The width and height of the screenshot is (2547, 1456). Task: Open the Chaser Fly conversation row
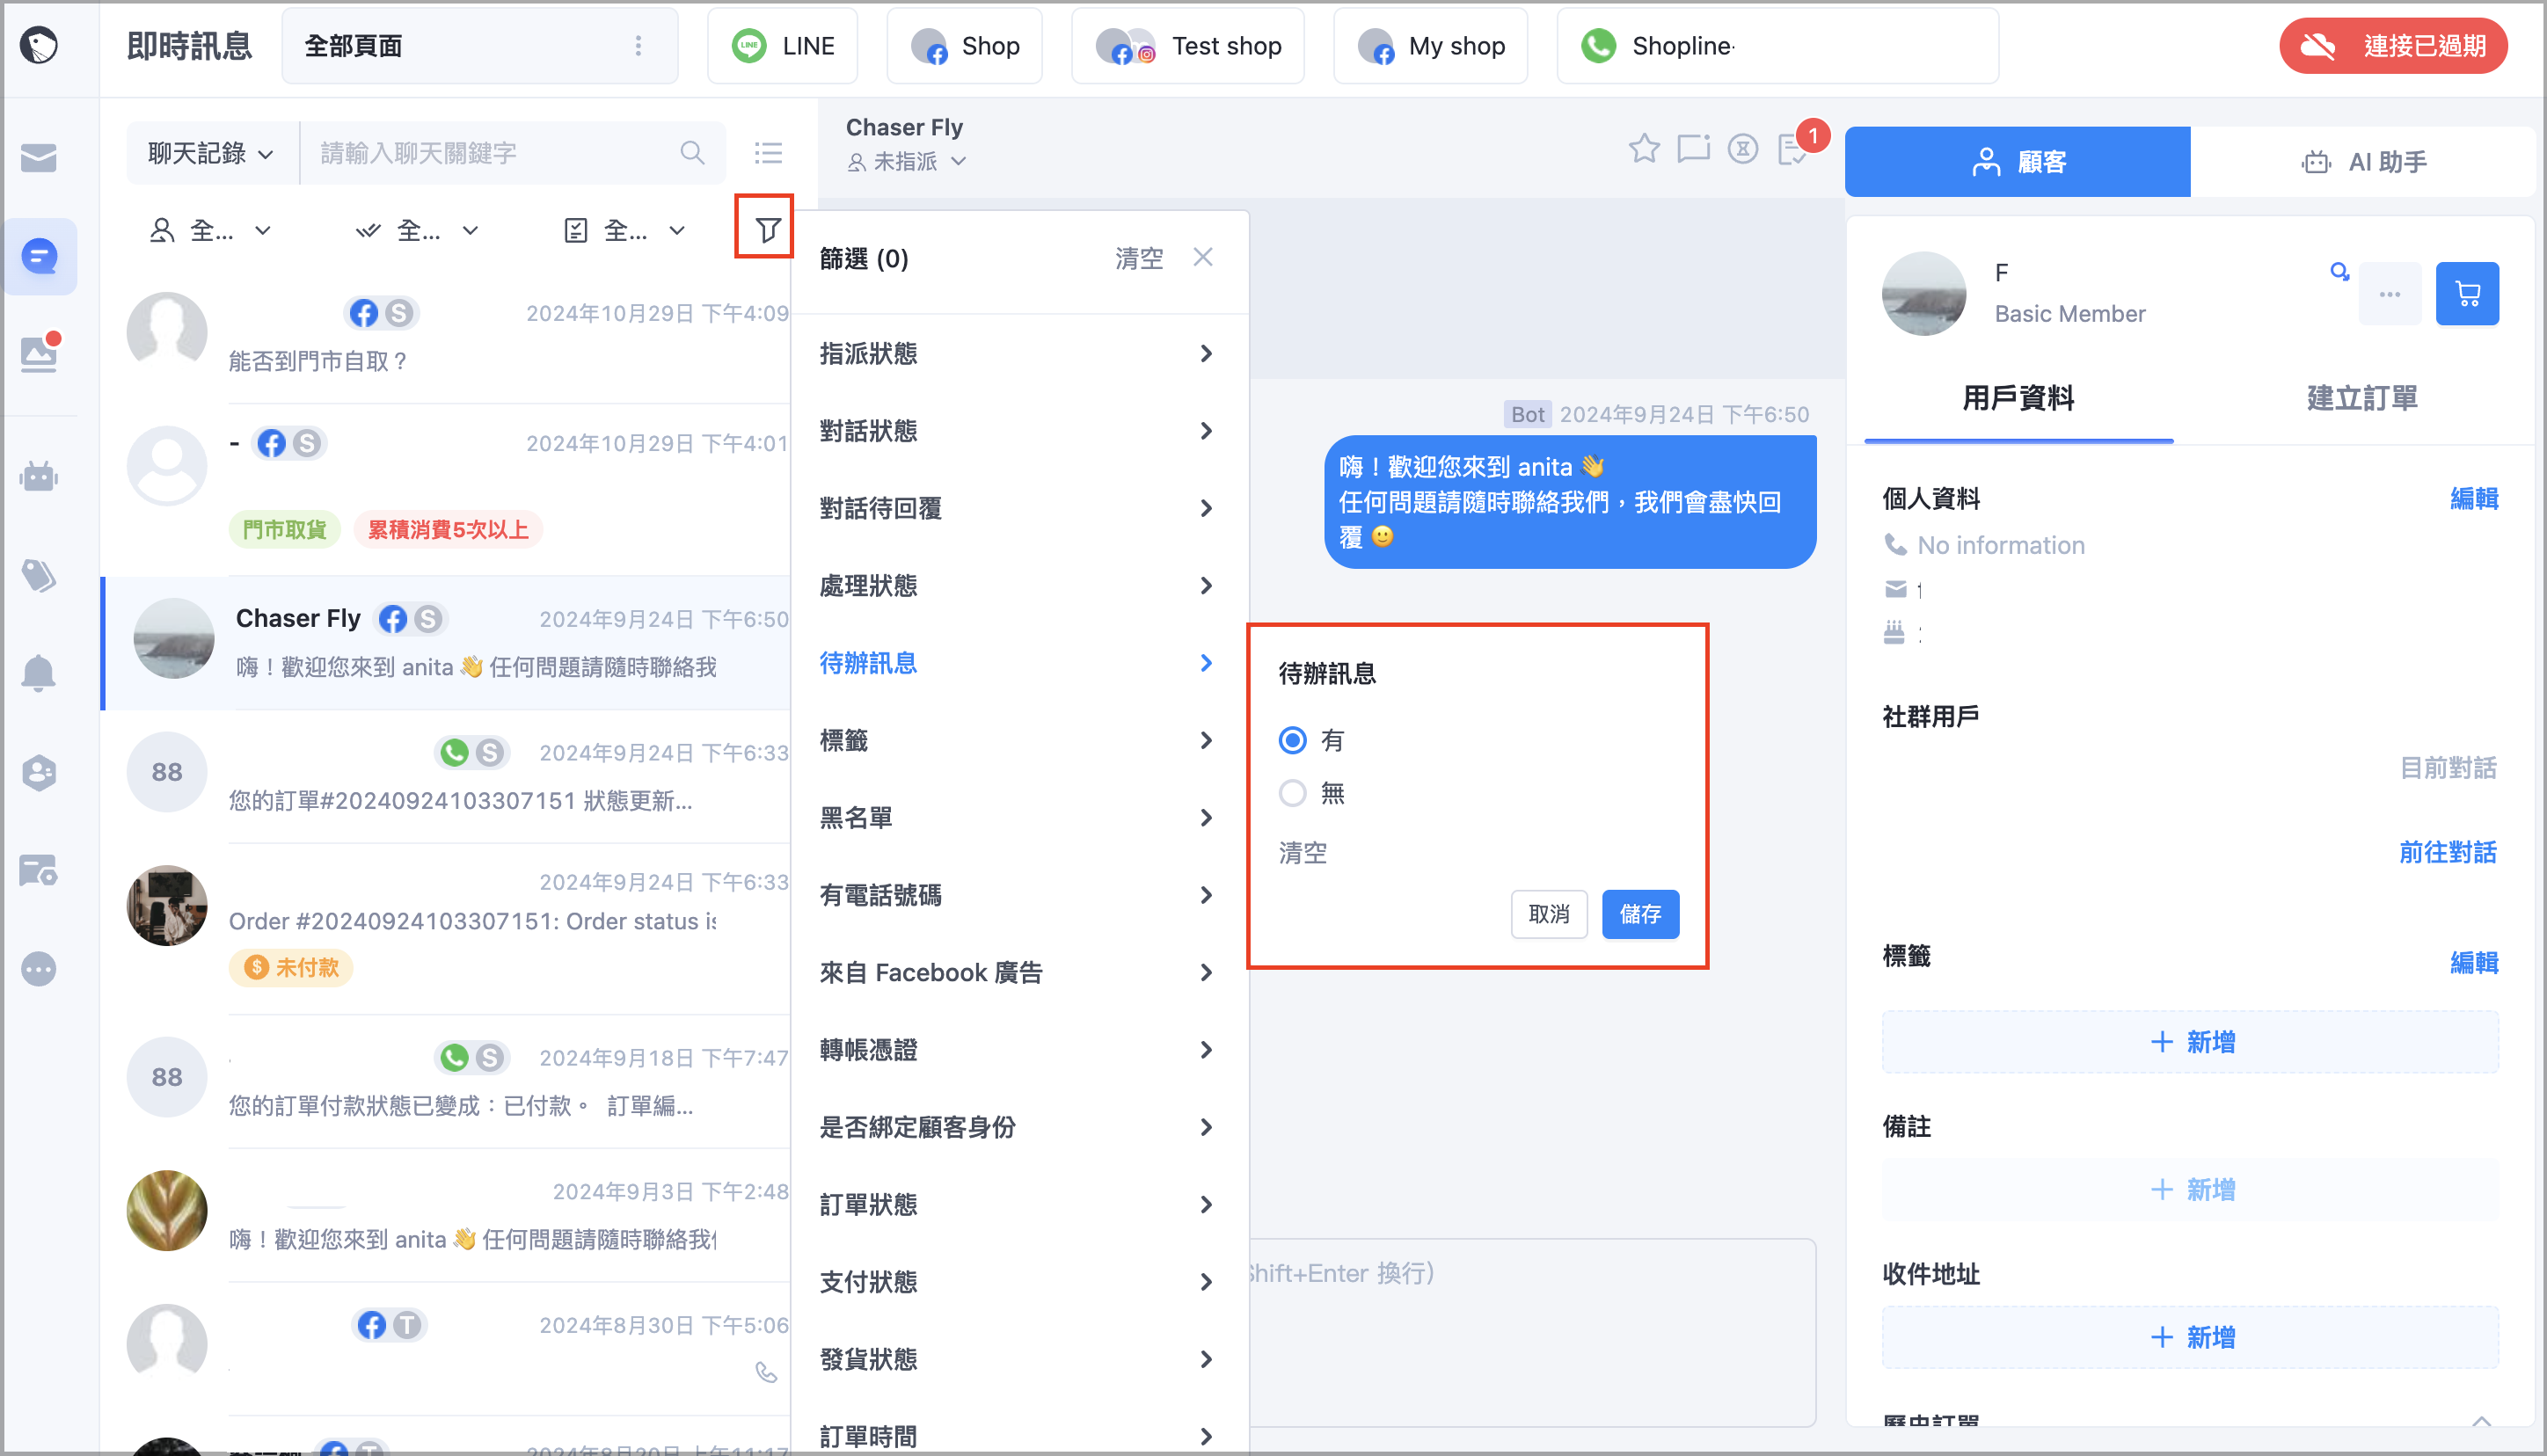point(446,643)
